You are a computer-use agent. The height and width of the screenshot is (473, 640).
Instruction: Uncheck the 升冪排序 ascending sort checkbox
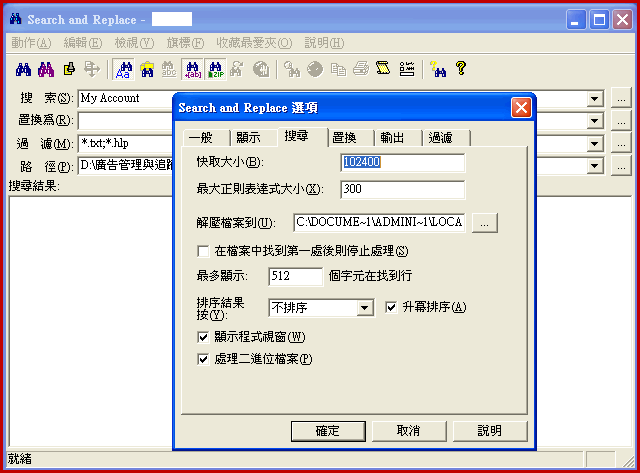tap(392, 307)
